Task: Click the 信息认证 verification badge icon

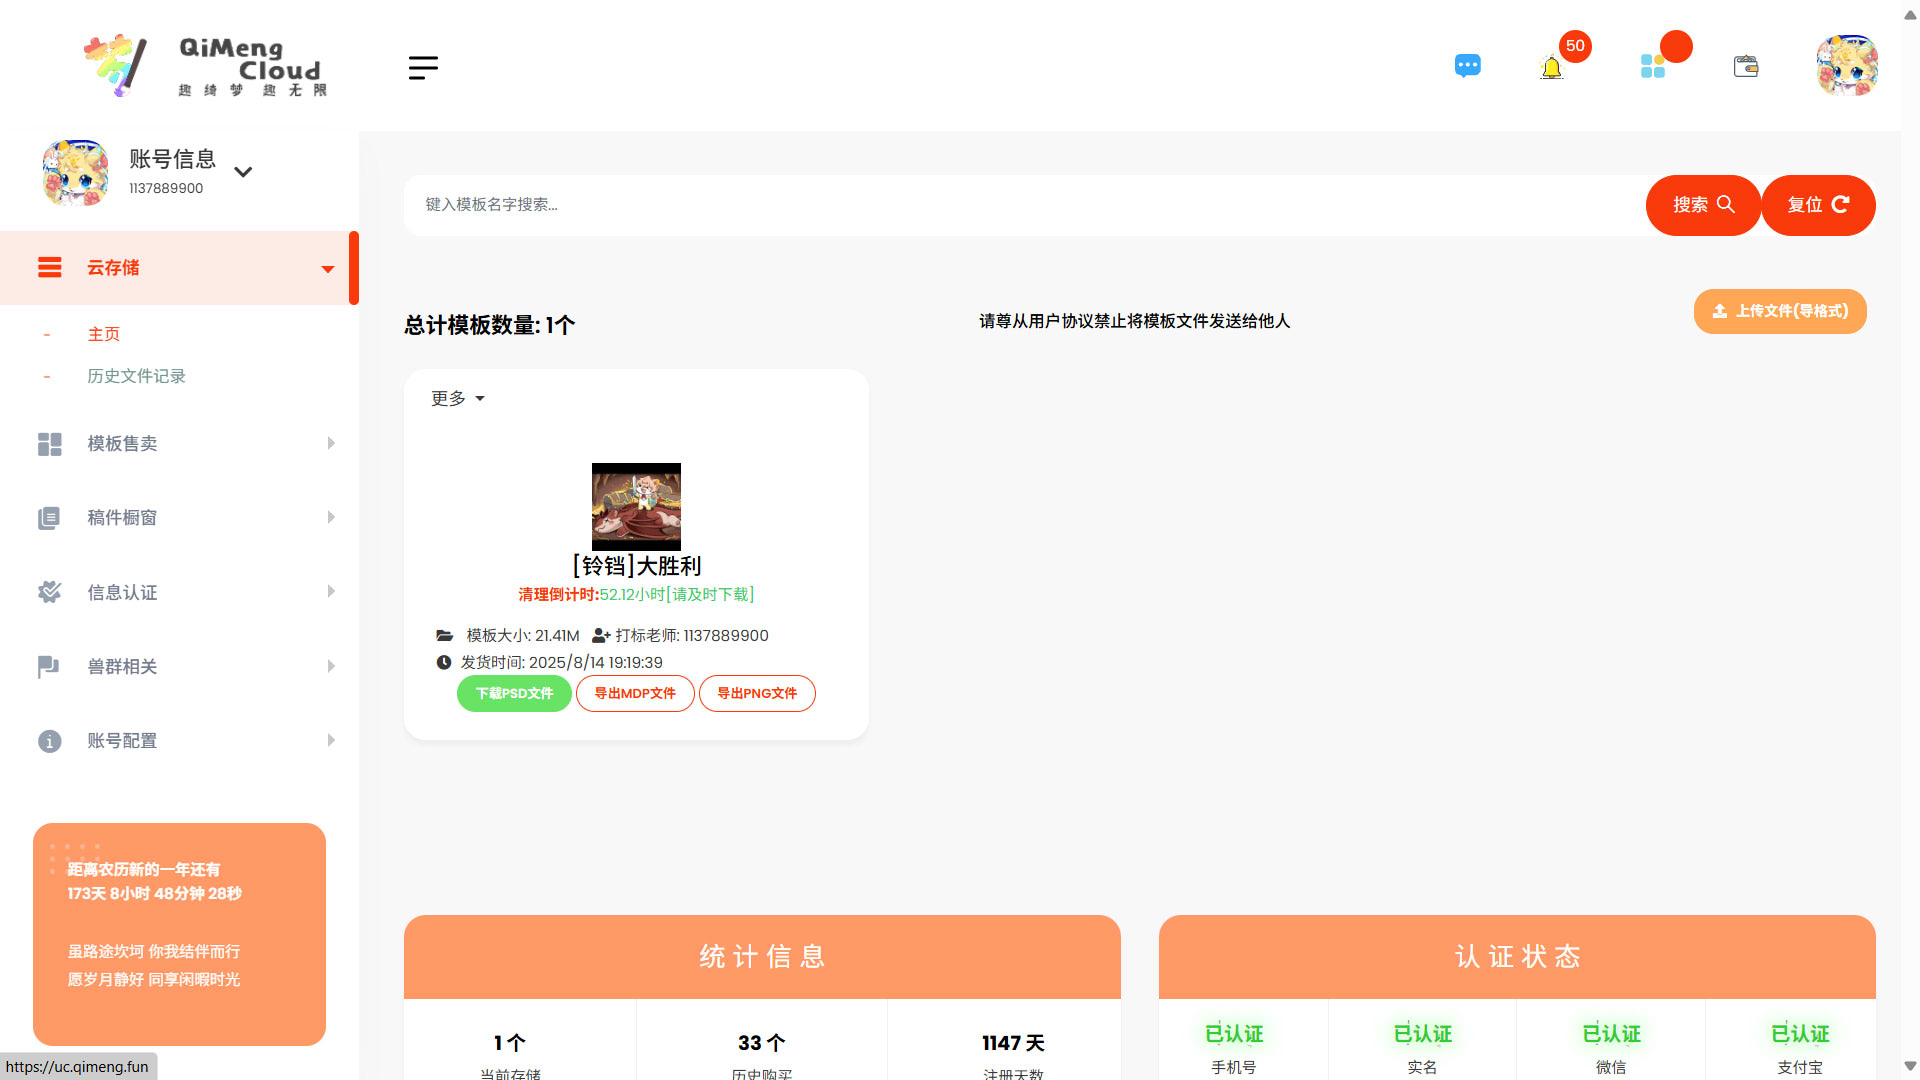Action: point(49,591)
